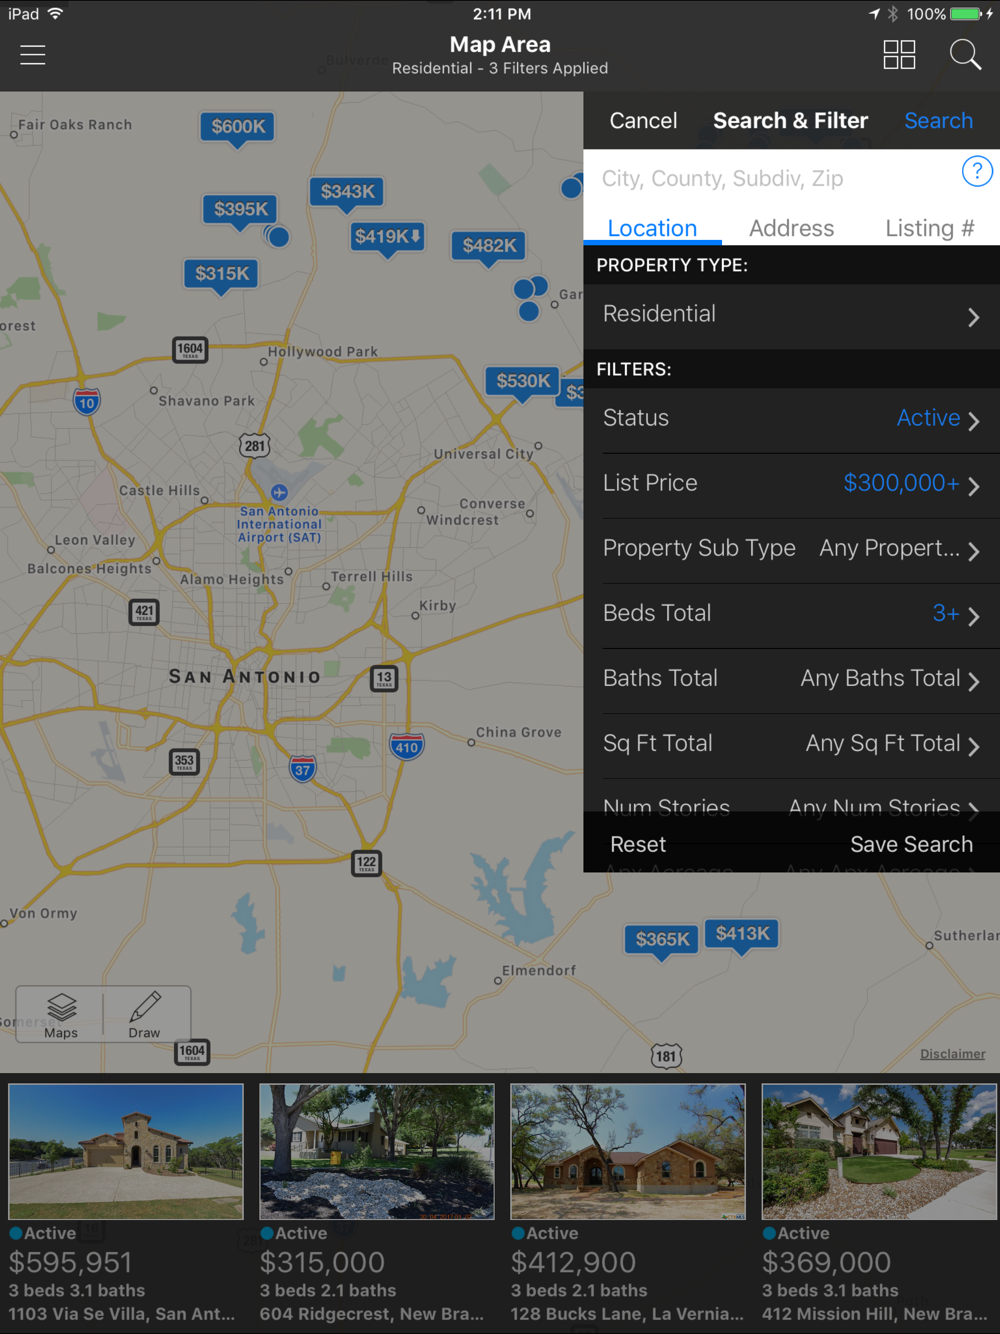Image resolution: width=1000 pixels, height=1334 pixels.
Task: Open the $369,000 listing photo
Action: click(x=879, y=1152)
